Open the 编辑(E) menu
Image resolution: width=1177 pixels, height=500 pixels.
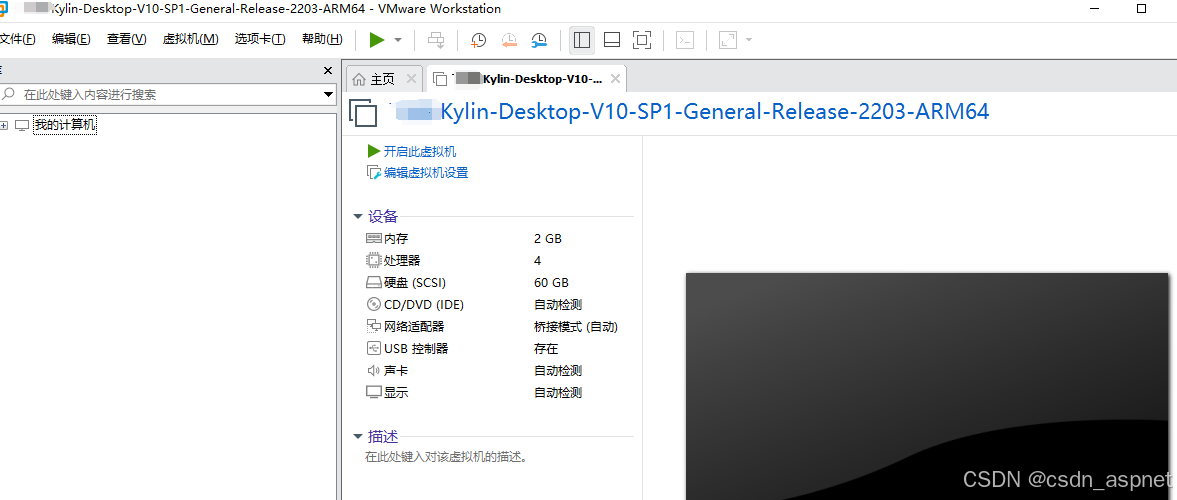tap(71, 40)
